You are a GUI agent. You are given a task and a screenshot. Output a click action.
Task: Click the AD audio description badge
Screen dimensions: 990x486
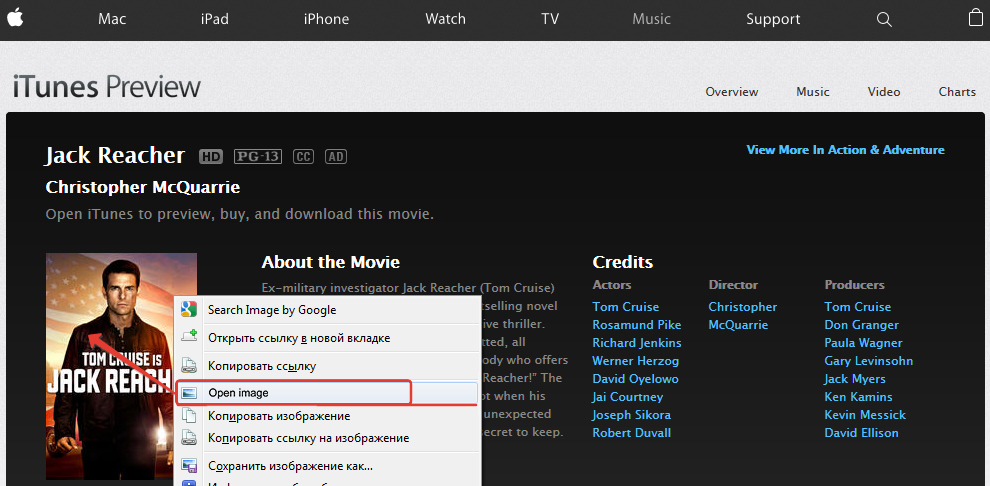click(x=336, y=157)
